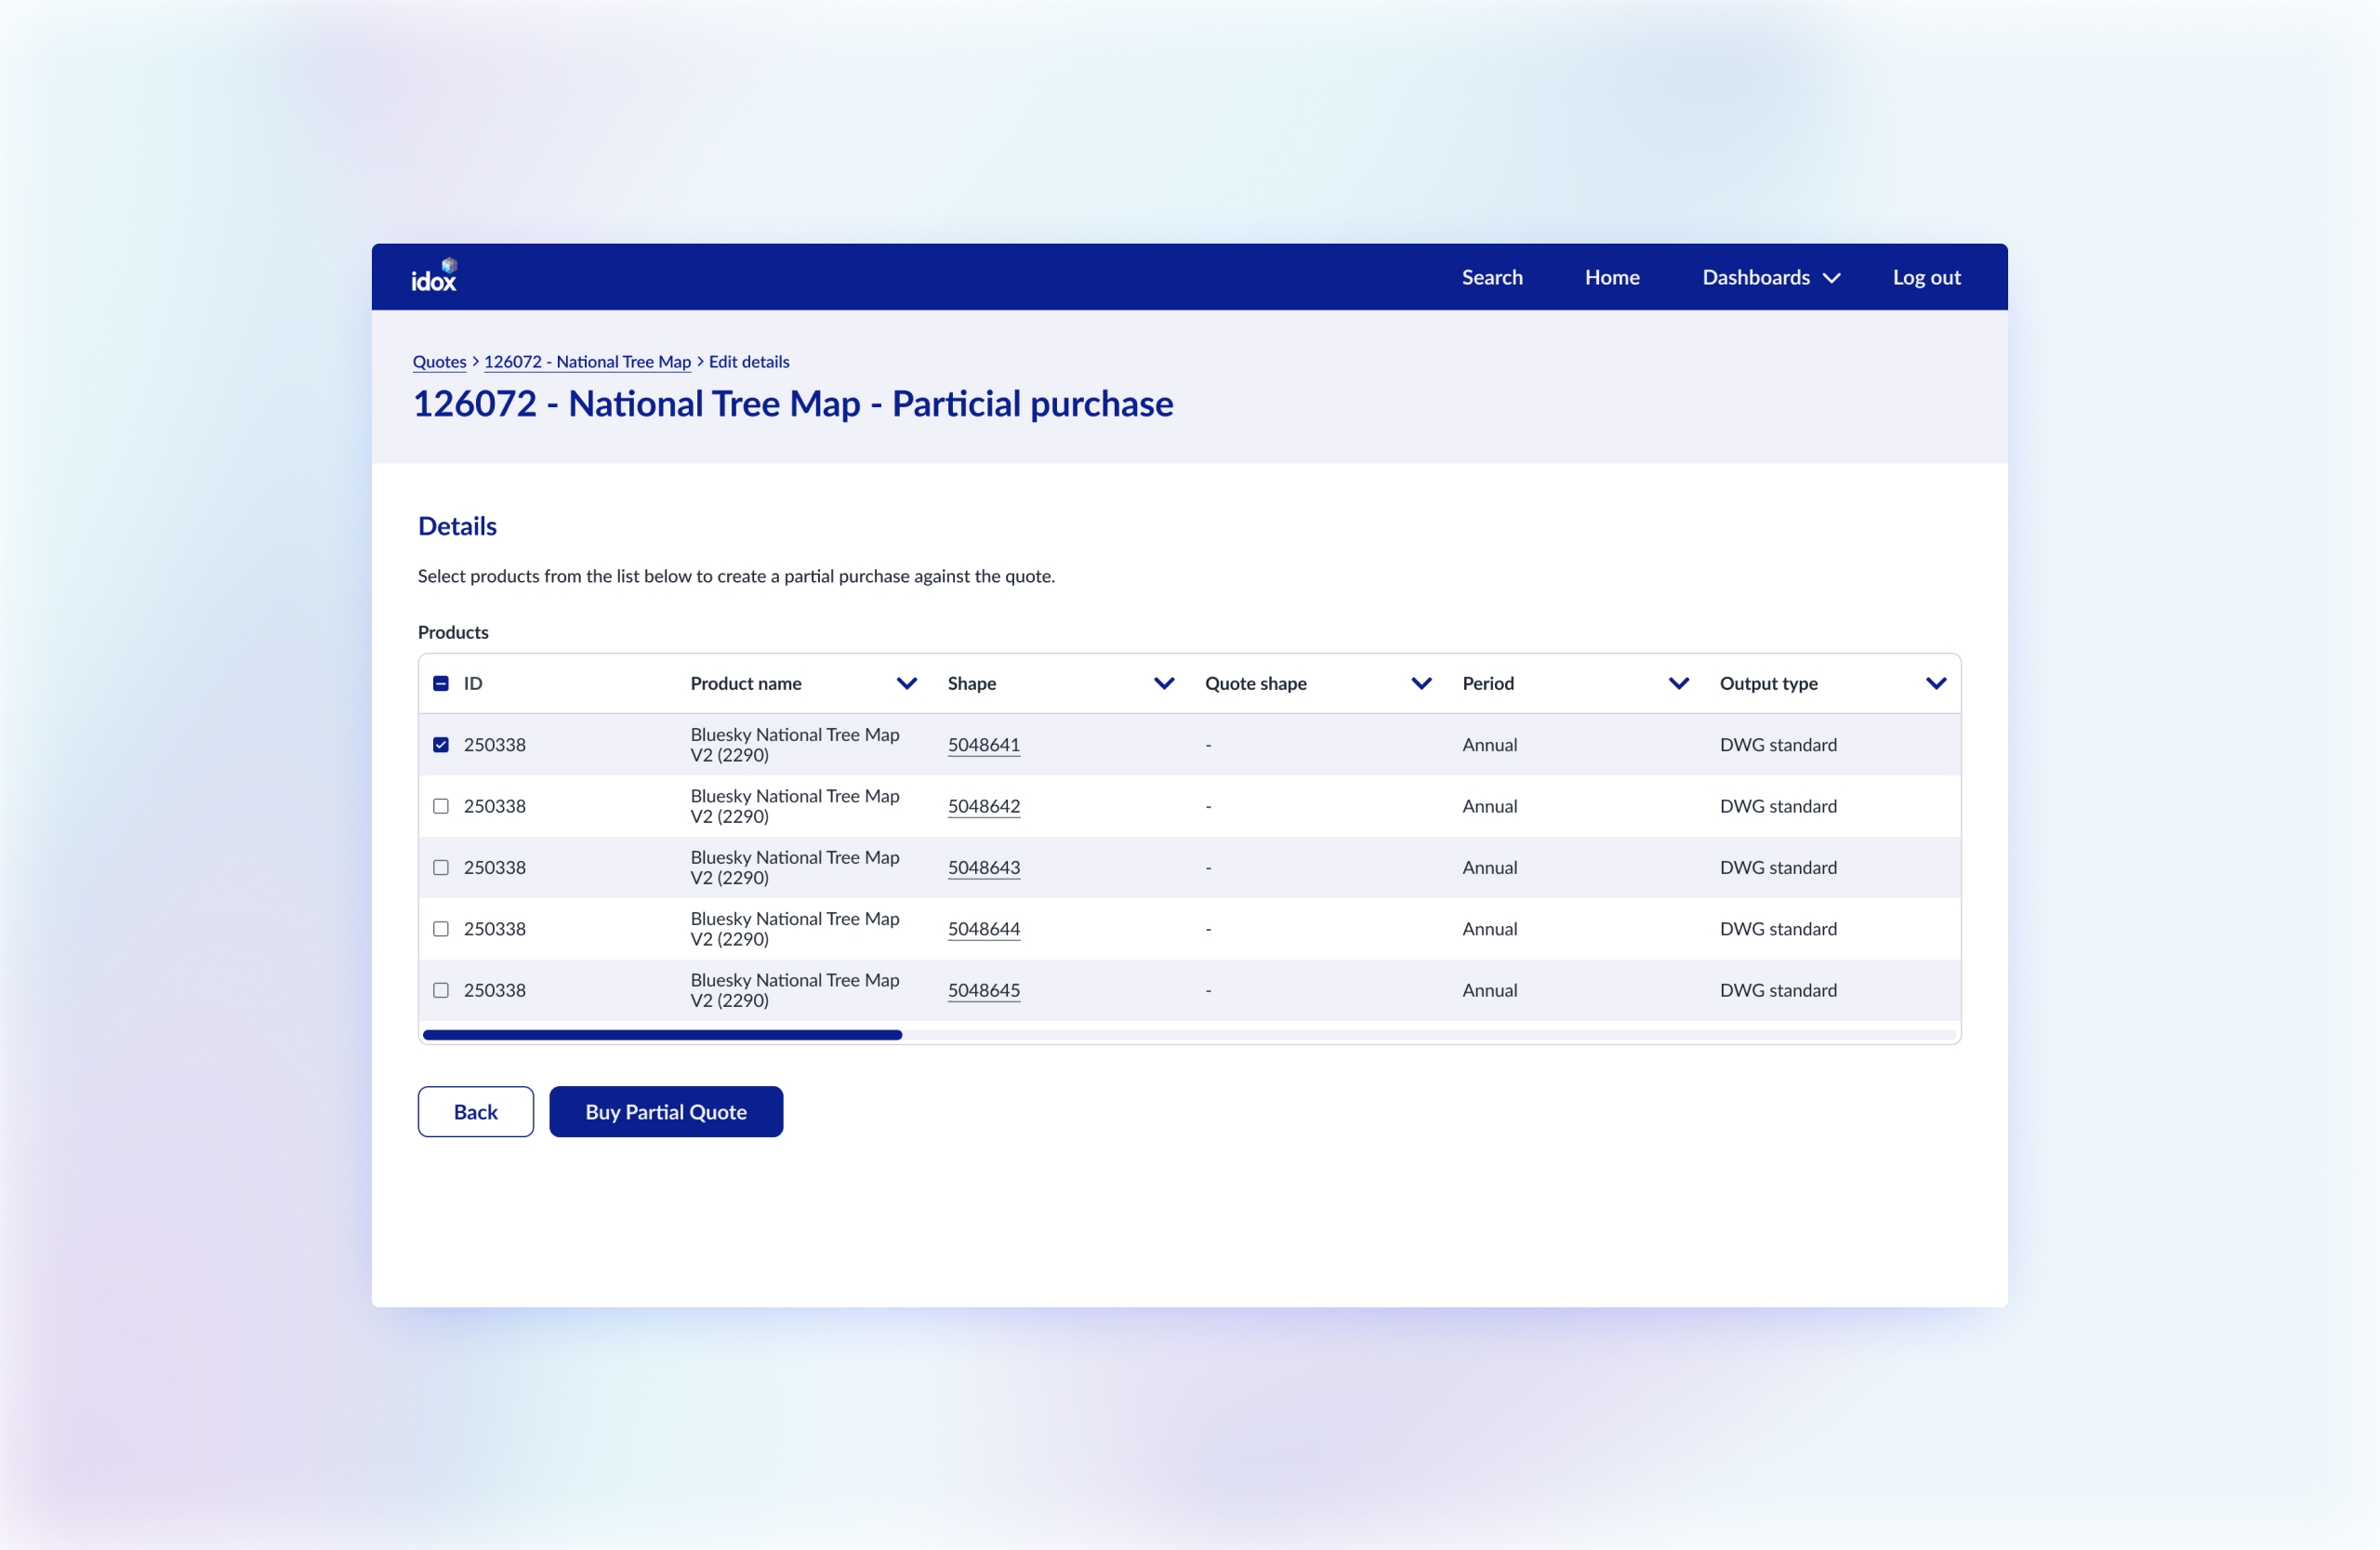Open Quote shape column dropdown arrow
2380x1550 pixels.
pyautogui.click(x=1421, y=683)
